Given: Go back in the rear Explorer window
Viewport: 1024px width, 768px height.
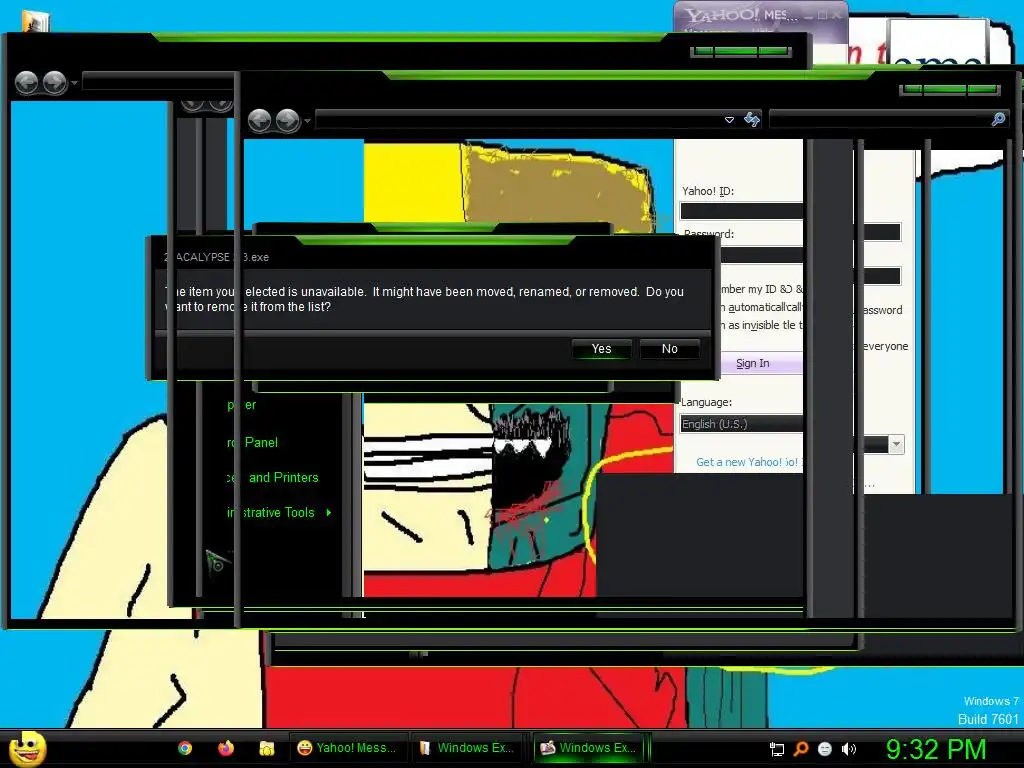Looking at the screenshot, I should pos(27,83).
